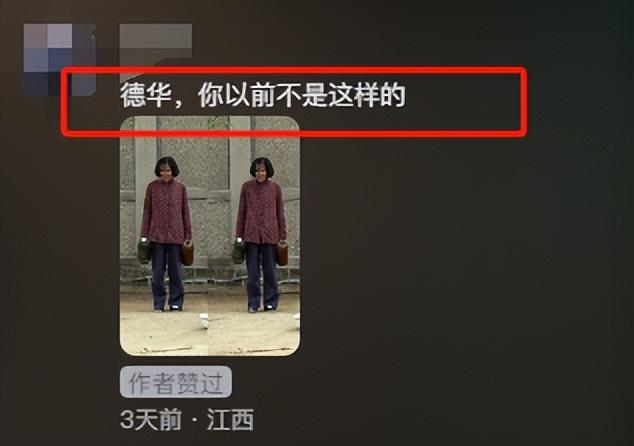The width and height of the screenshot is (634, 446).
Task: Click the dot separator between 3天前 and 江西
Action: click(195, 421)
